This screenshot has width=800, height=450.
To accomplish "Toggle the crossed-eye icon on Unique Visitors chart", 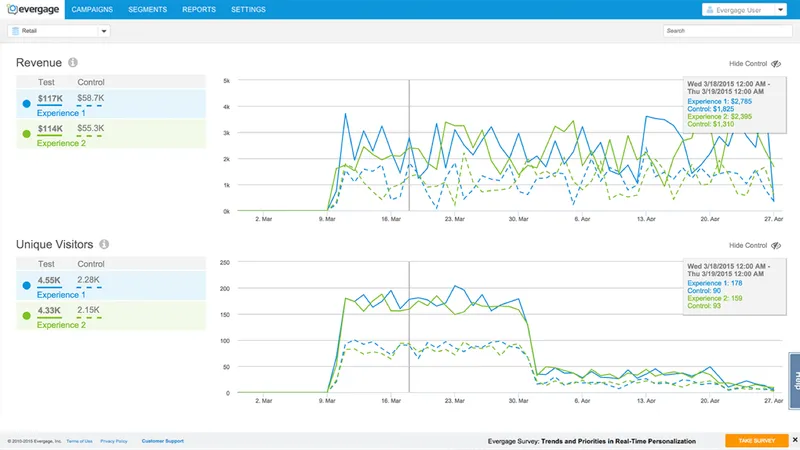I will coord(776,245).
